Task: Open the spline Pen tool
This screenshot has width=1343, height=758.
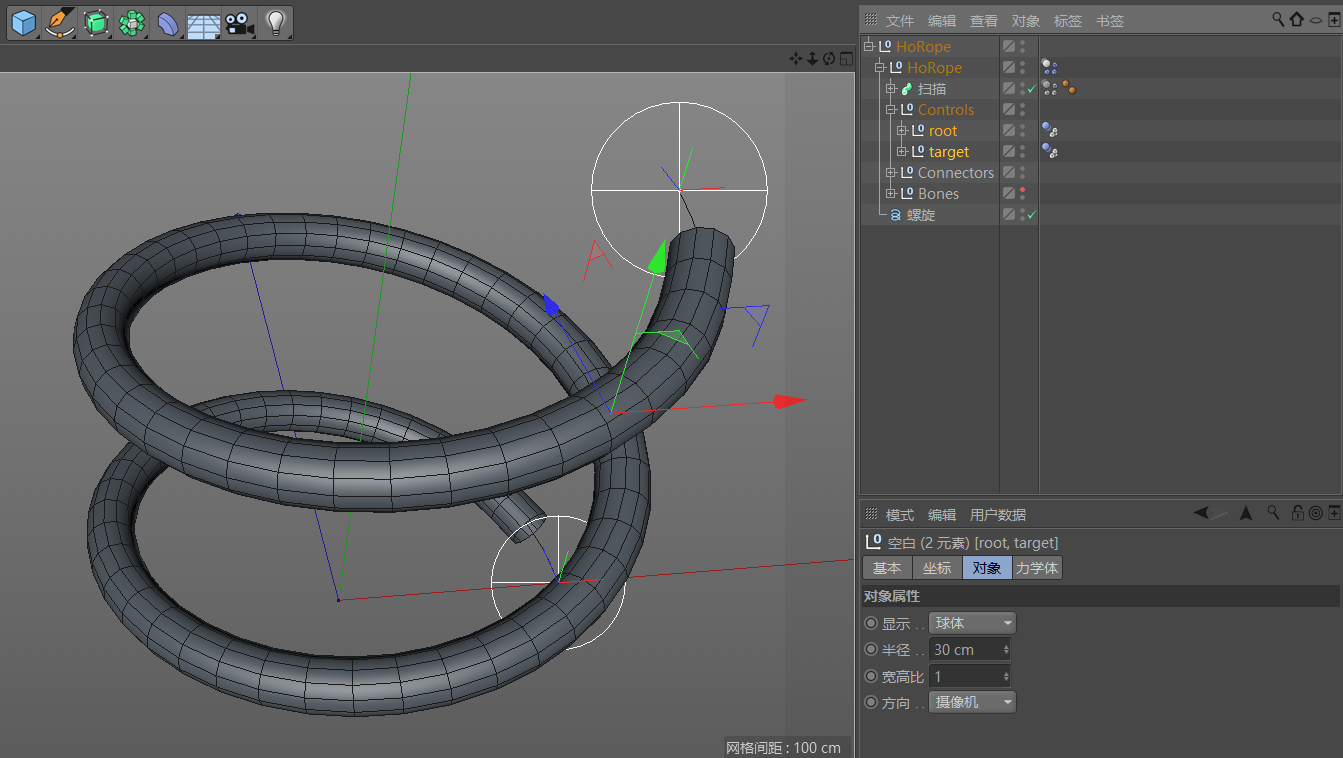Action: (60, 23)
